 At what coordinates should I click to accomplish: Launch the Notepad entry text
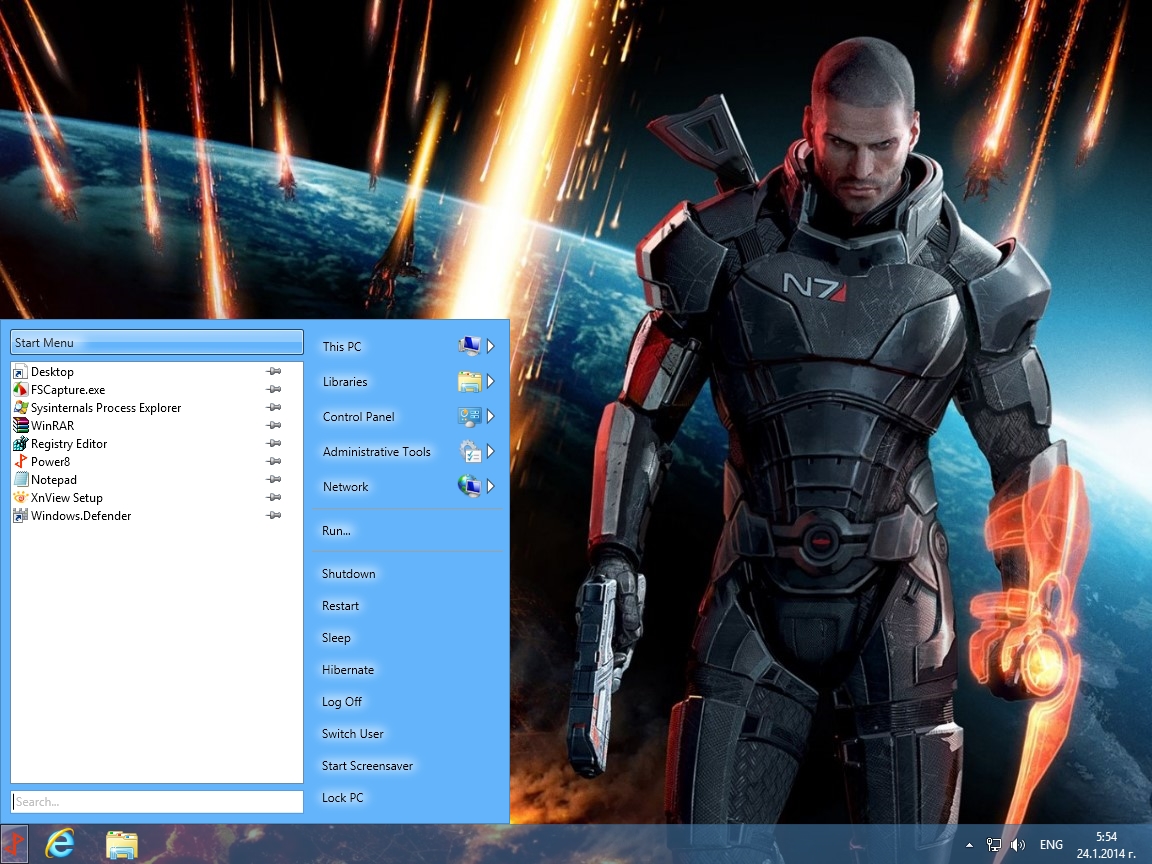click(54, 480)
